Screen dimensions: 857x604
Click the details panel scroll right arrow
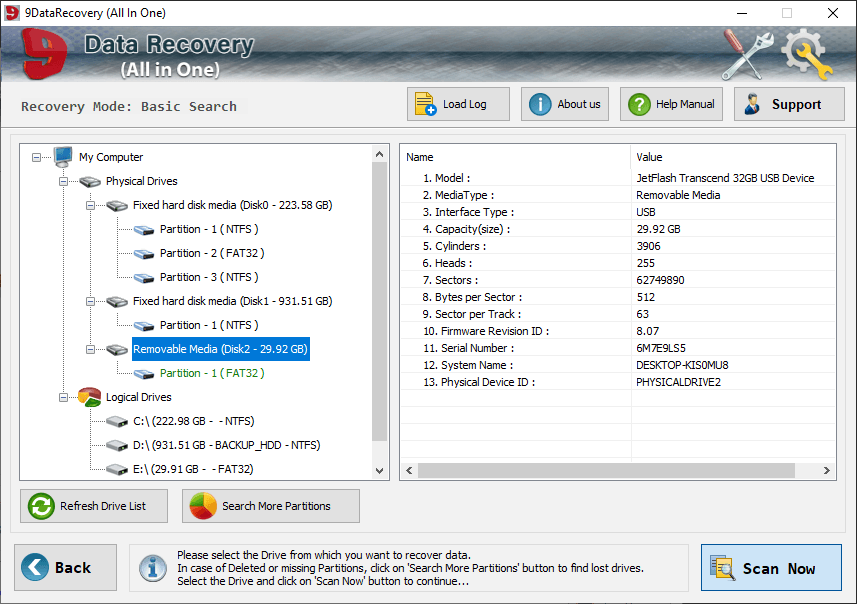tap(826, 470)
